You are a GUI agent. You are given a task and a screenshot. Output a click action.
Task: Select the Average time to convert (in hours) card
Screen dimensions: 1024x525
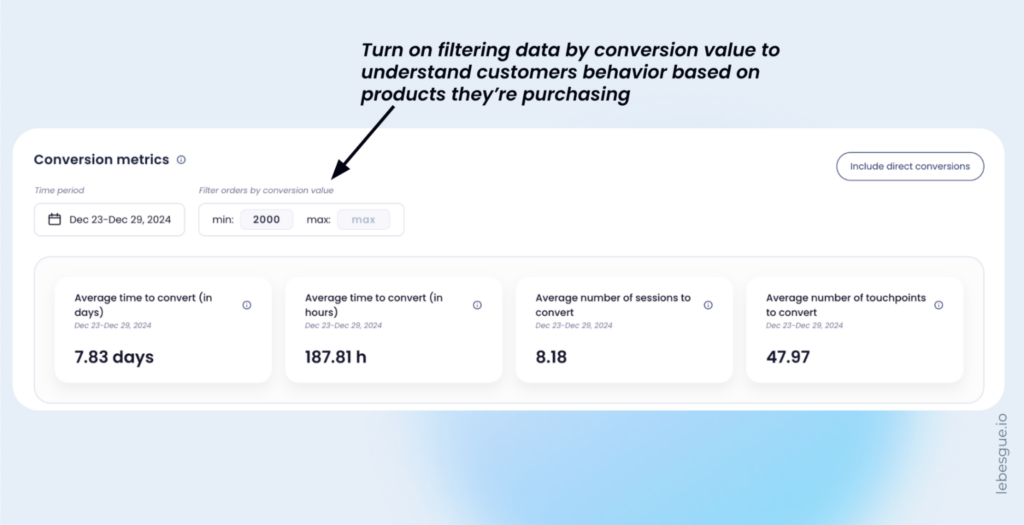(394, 330)
